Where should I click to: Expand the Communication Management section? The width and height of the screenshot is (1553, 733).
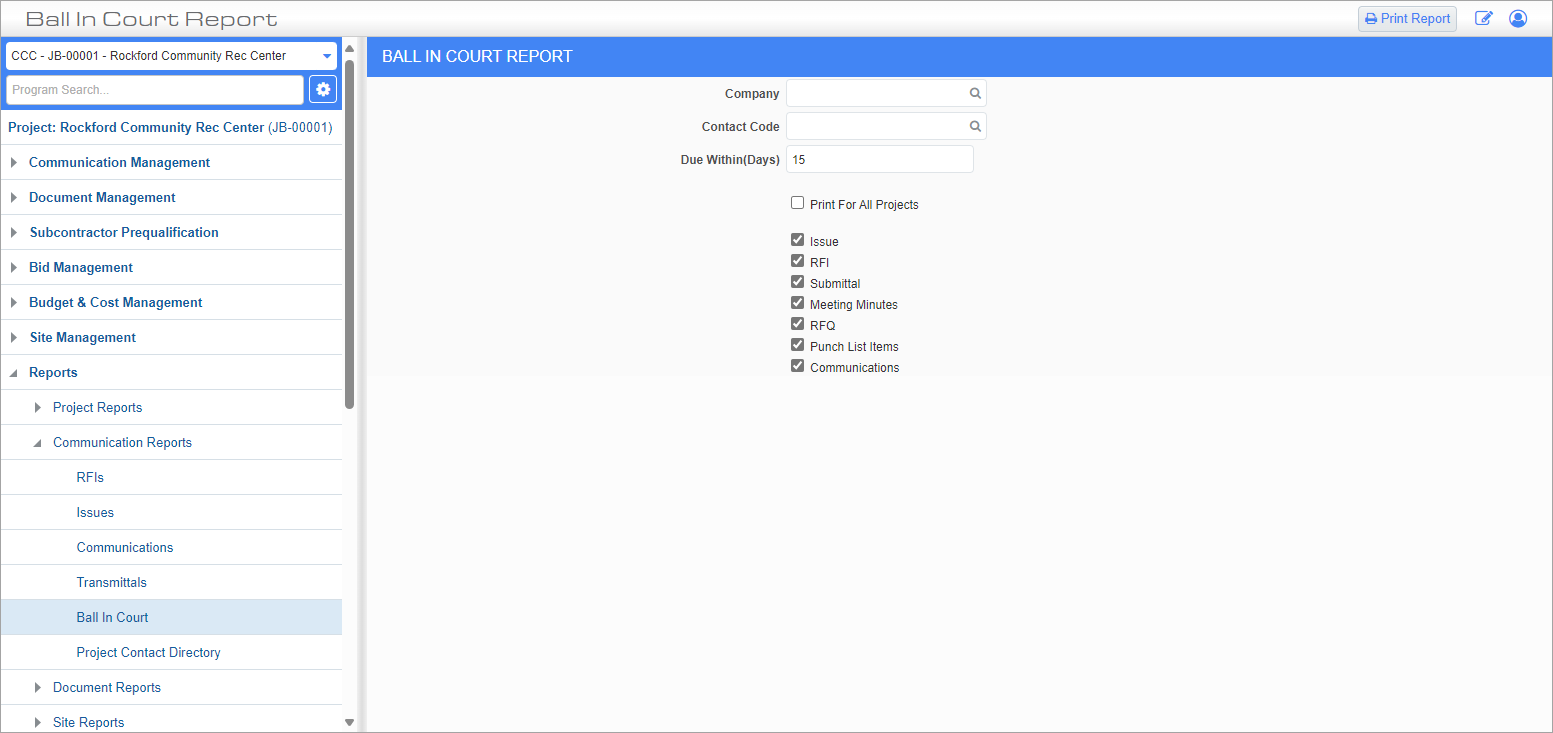(x=119, y=162)
